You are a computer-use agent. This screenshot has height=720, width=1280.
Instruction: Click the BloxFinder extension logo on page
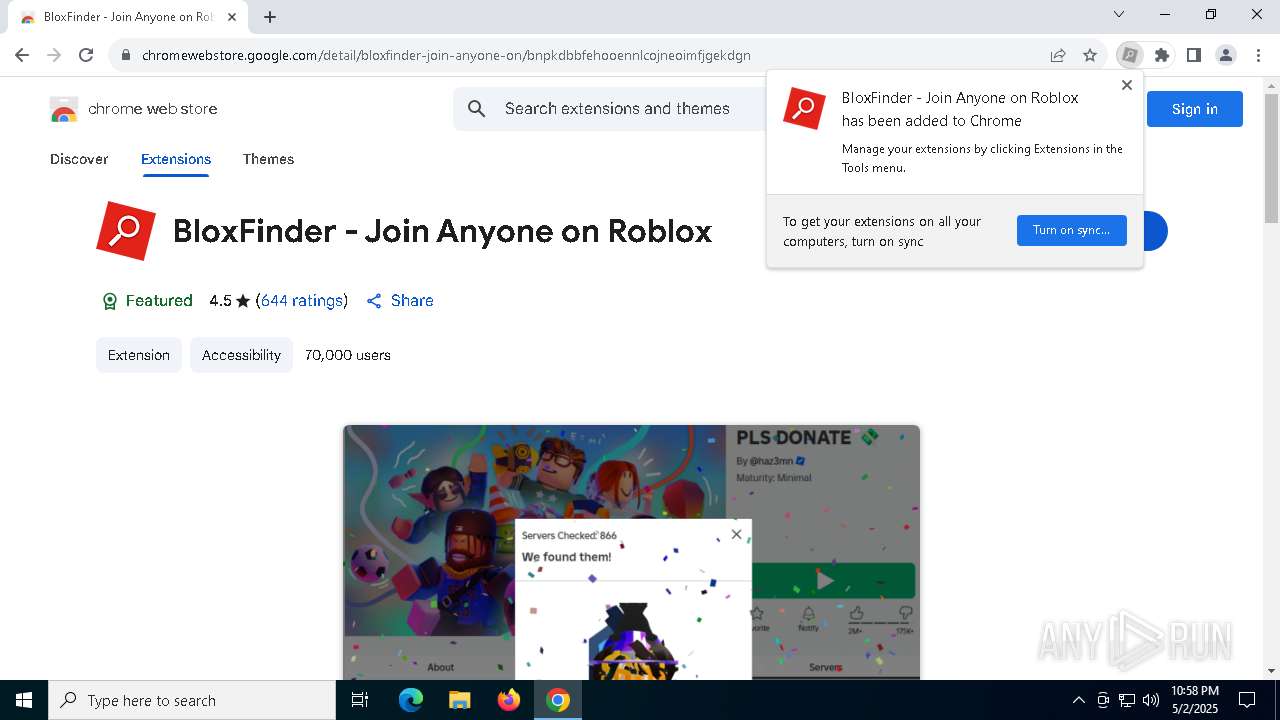126,231
